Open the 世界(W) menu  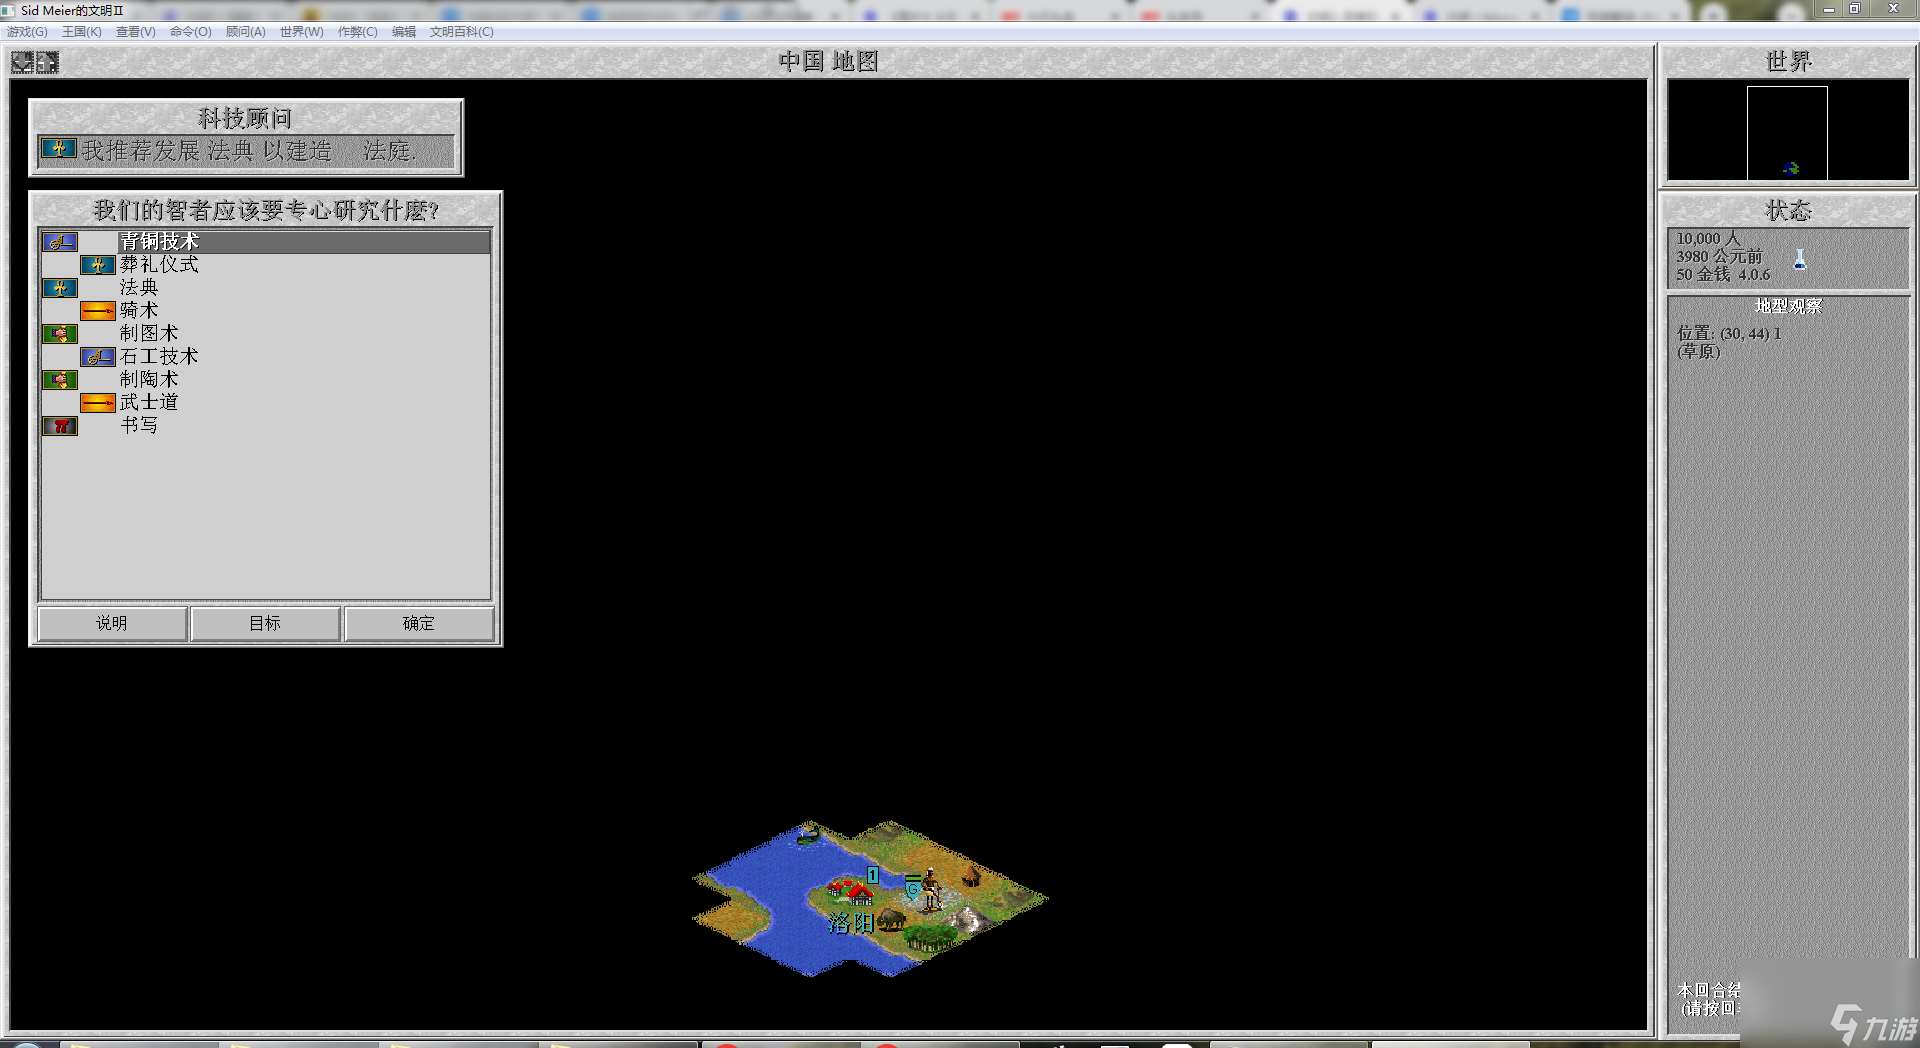(x=302, y=32)
